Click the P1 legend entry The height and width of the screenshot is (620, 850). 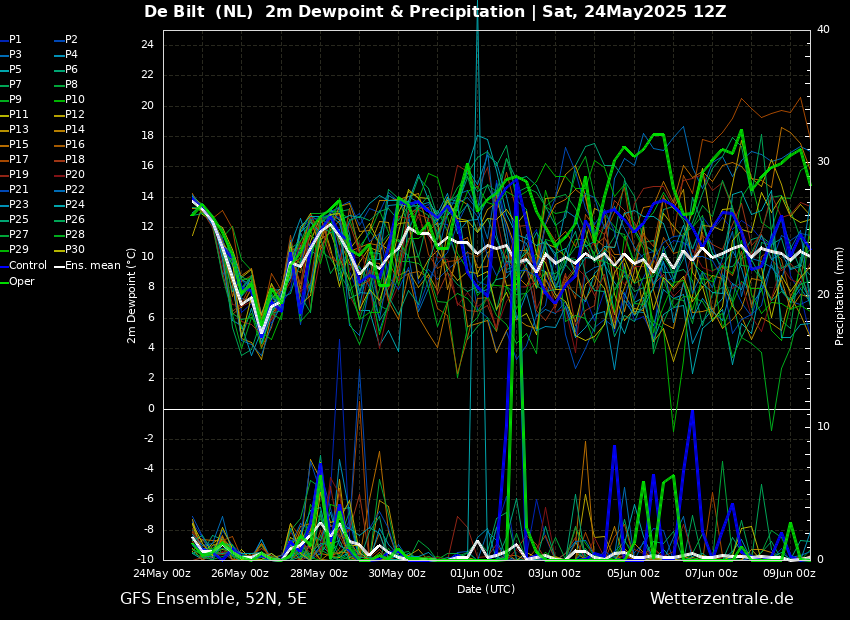pyautogui.click(x=15, y=40)
